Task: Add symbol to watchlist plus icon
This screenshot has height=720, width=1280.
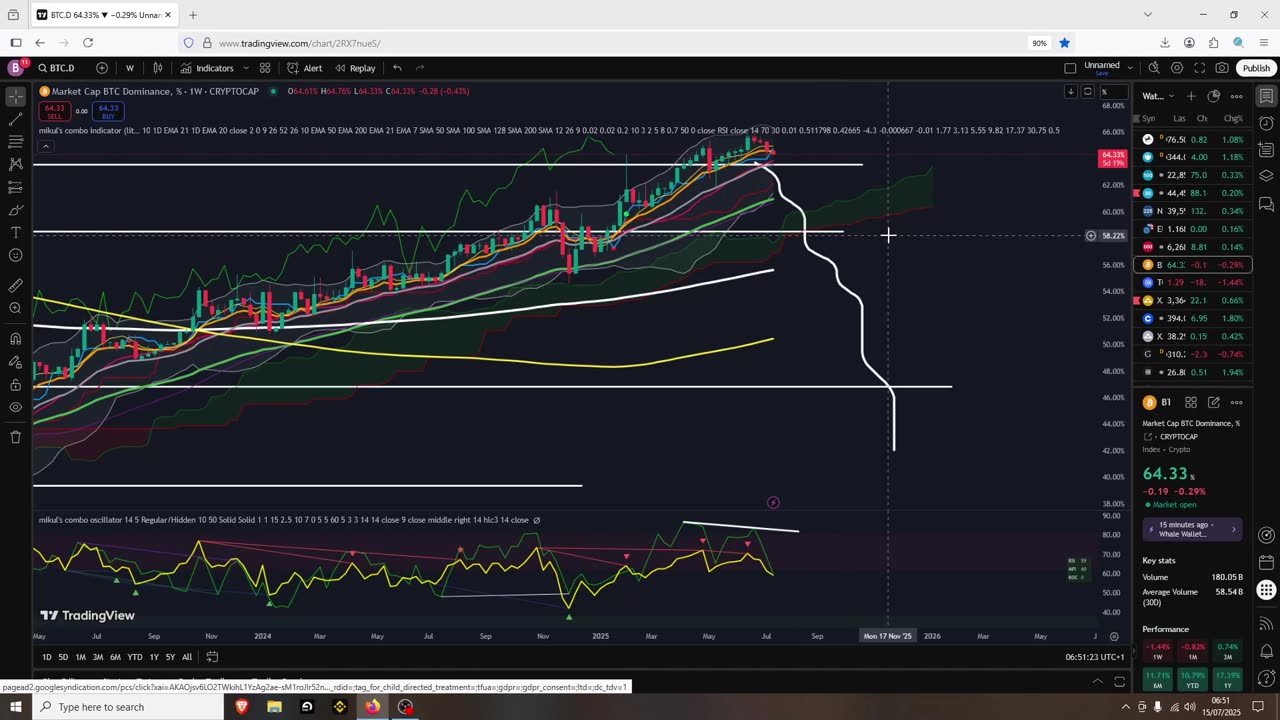Action: coord(1191,96)
